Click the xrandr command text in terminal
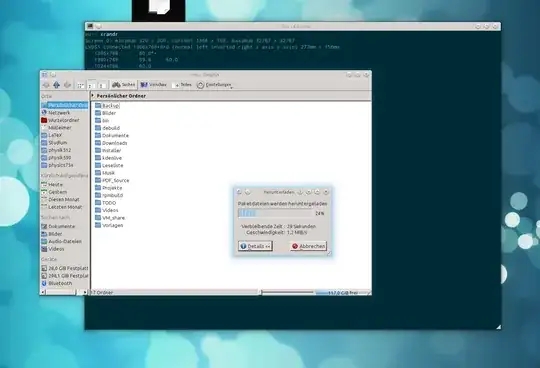The height and width of the screenshot is (368, 540). [109, 34]
